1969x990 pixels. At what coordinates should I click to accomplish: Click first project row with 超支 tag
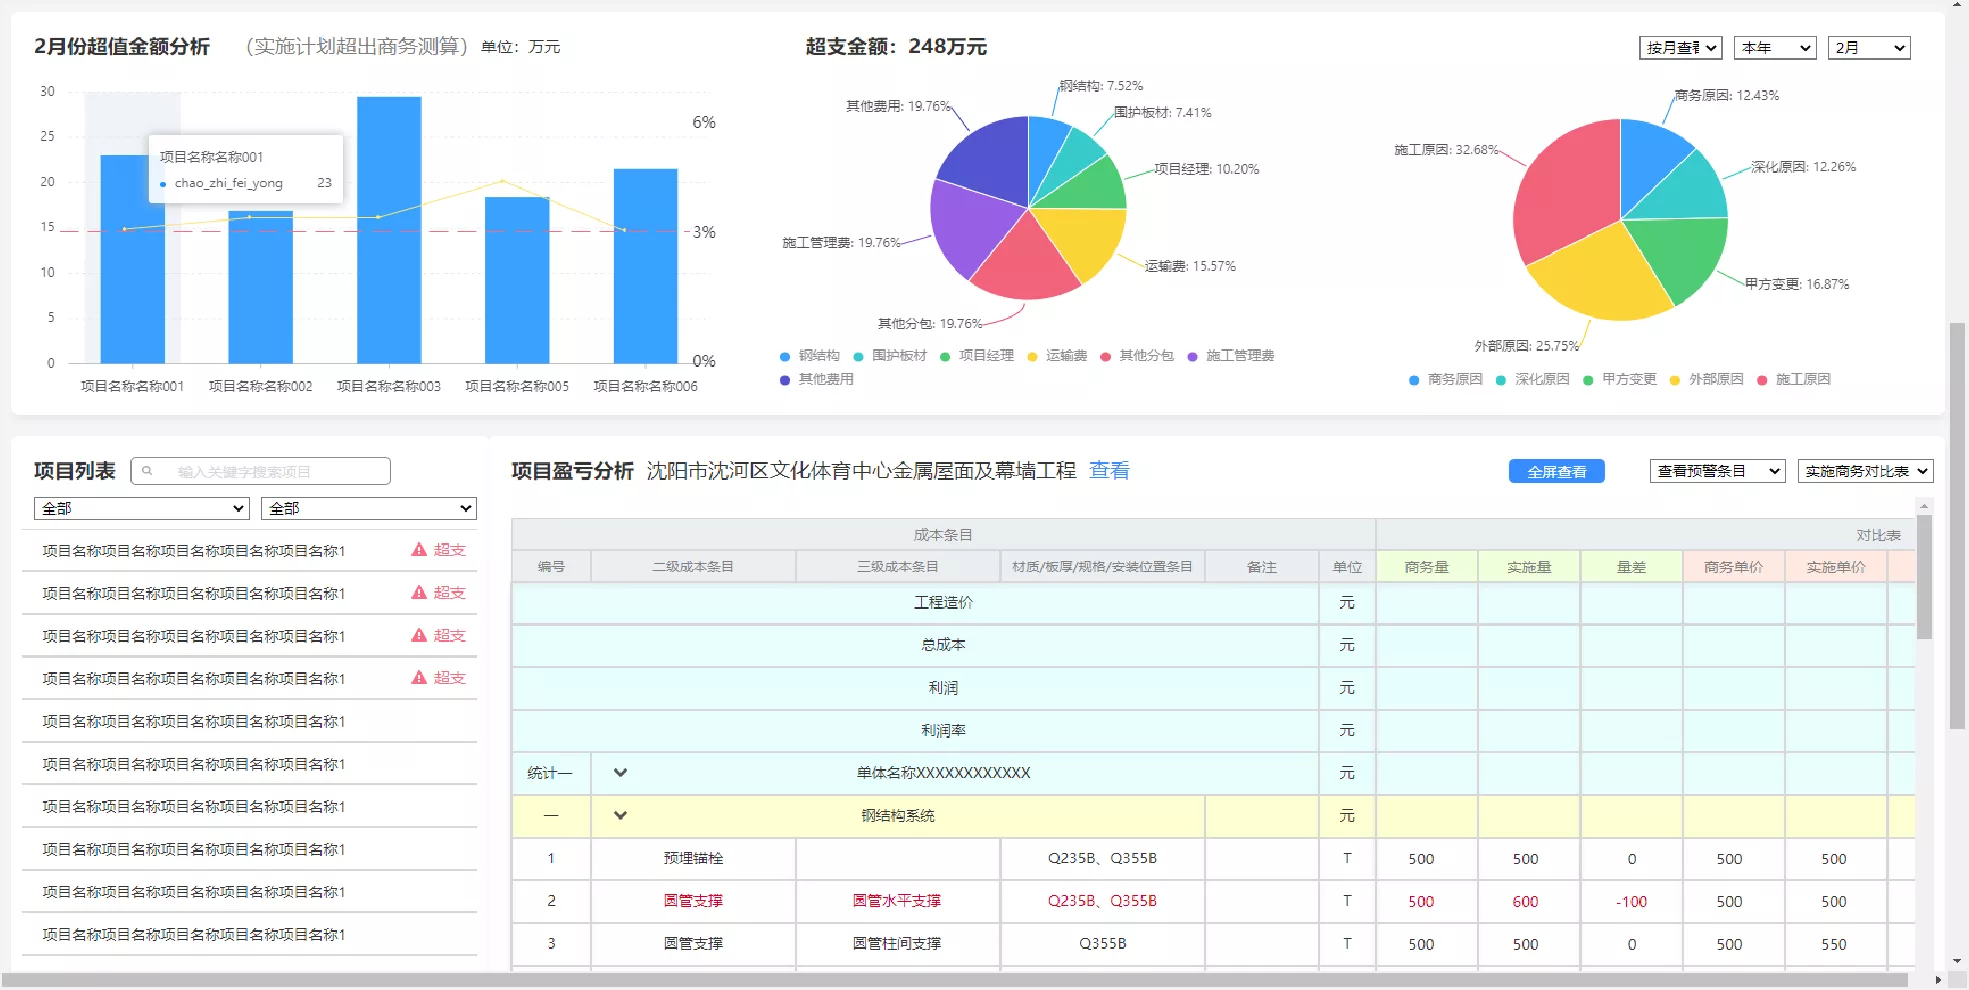249,551
